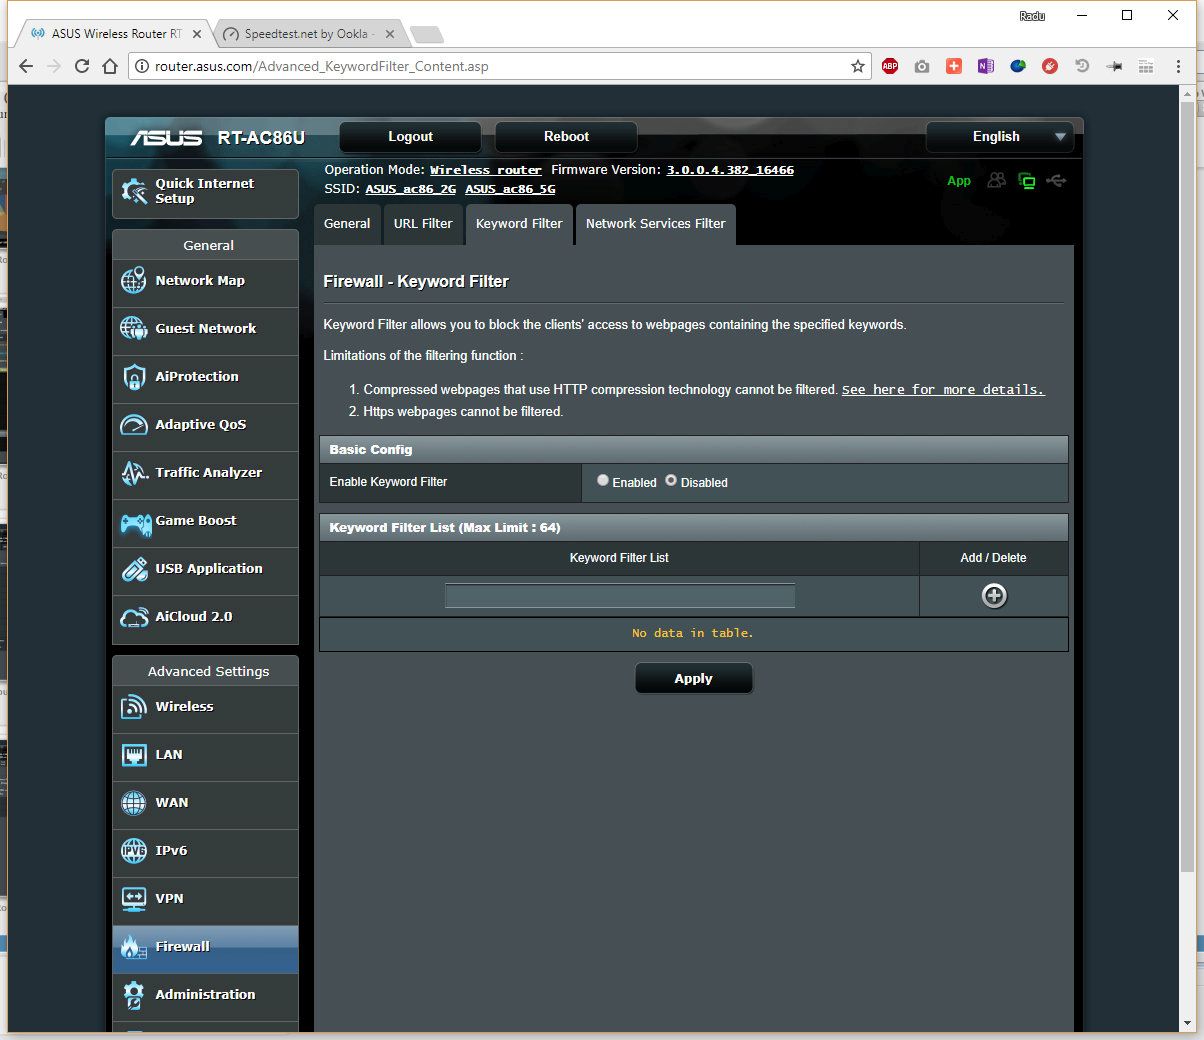Click the Apply button
Viewport: 1204px width, 1040px height.
pos(693,679)
